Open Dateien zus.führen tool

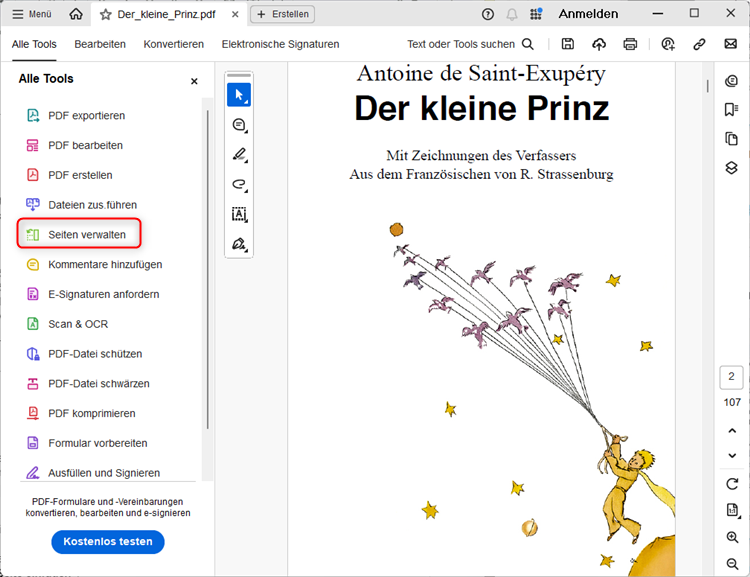point(82,205)
